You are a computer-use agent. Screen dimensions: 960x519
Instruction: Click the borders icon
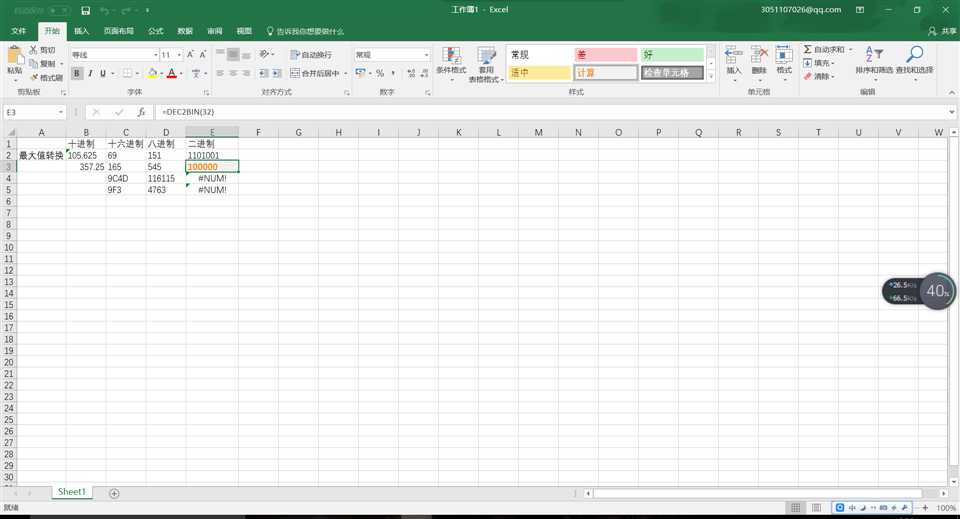tap(127, 73)
